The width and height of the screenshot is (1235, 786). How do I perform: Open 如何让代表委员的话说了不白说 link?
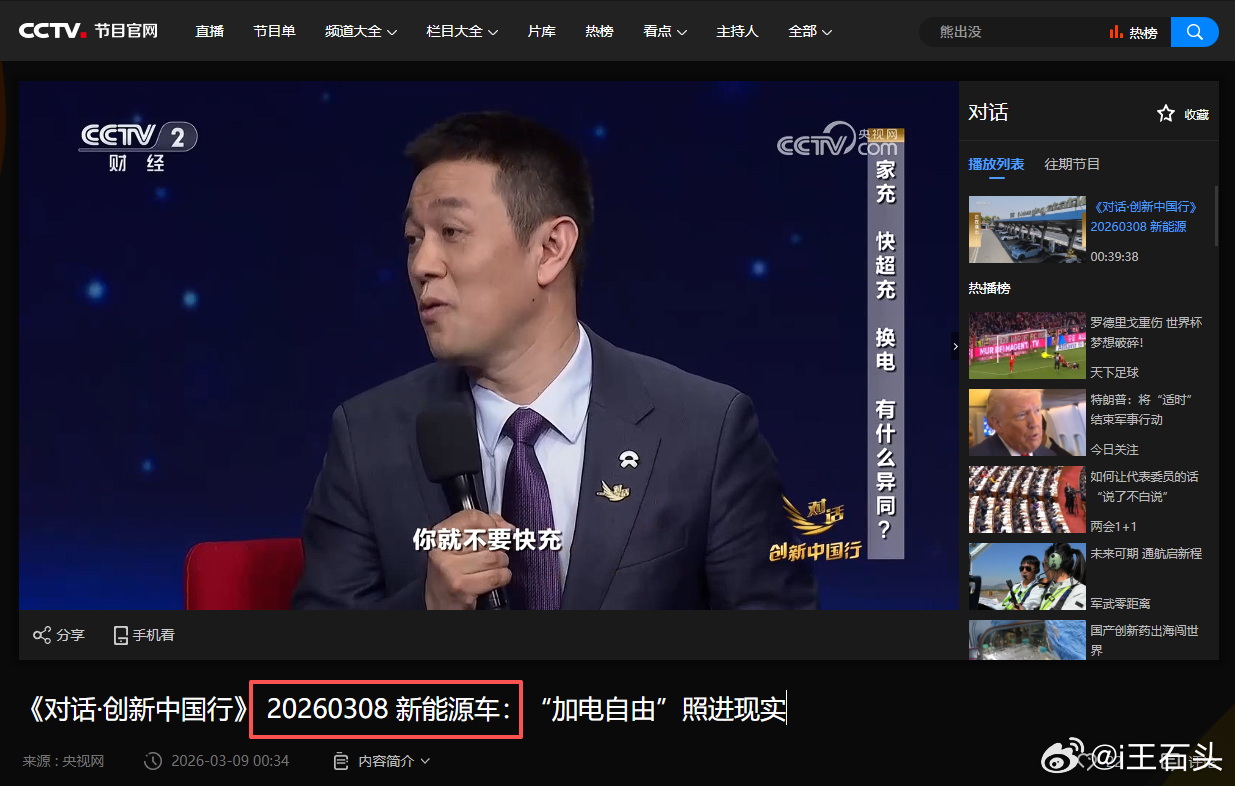1144,486
